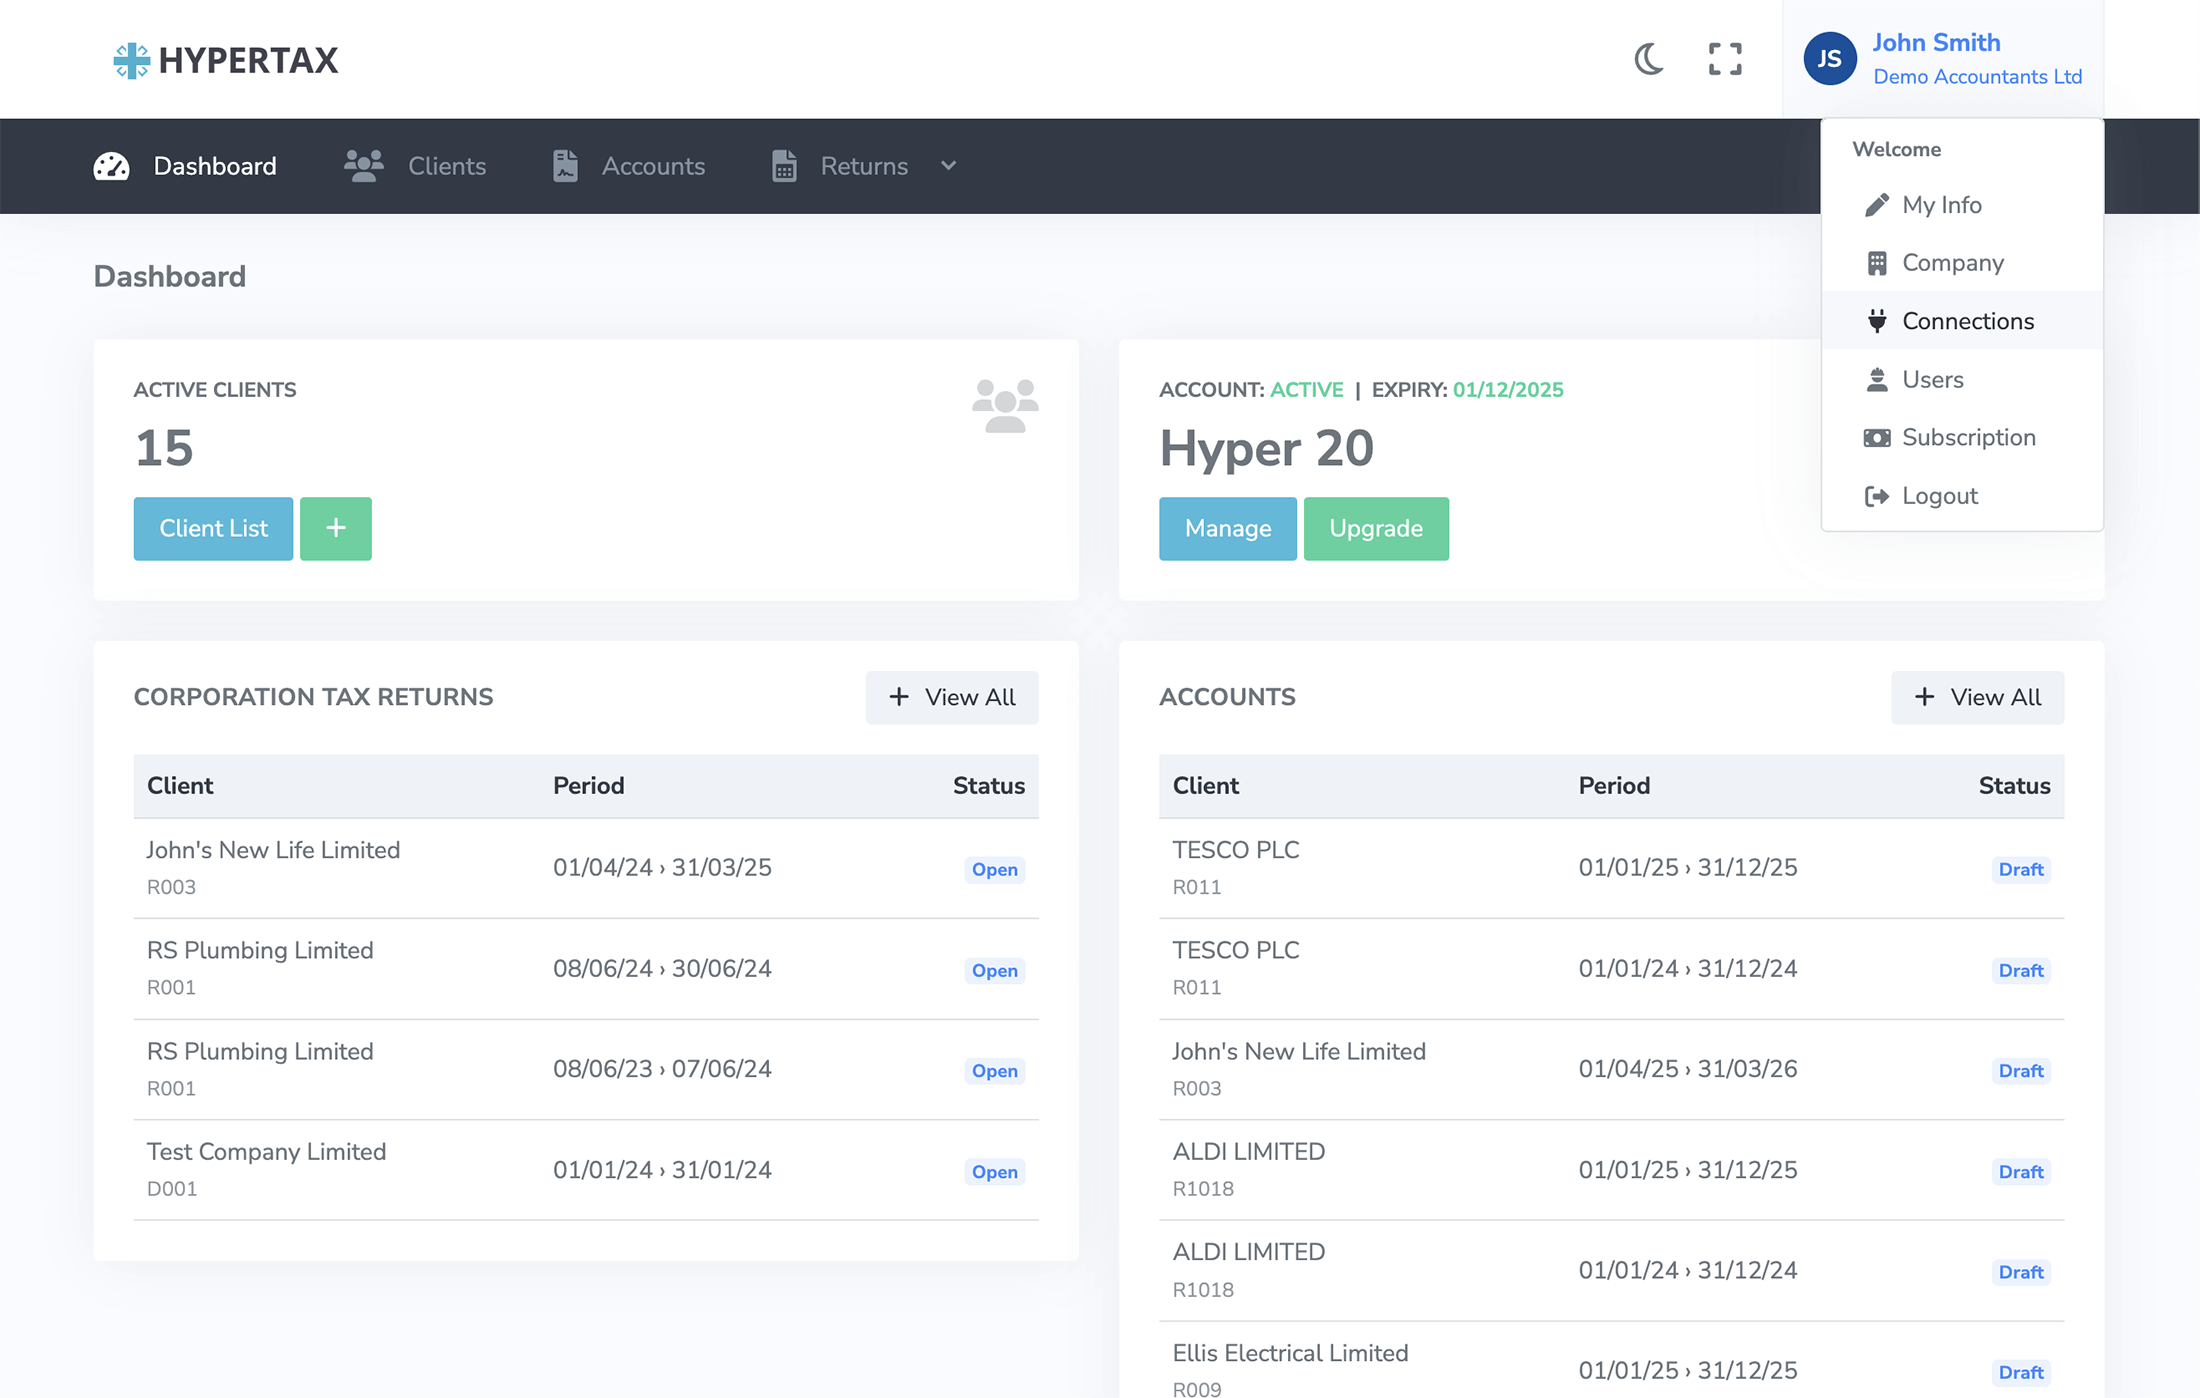Click the Draft status for ALDI LIMITED 01/01/24

pos(2020,1273)
